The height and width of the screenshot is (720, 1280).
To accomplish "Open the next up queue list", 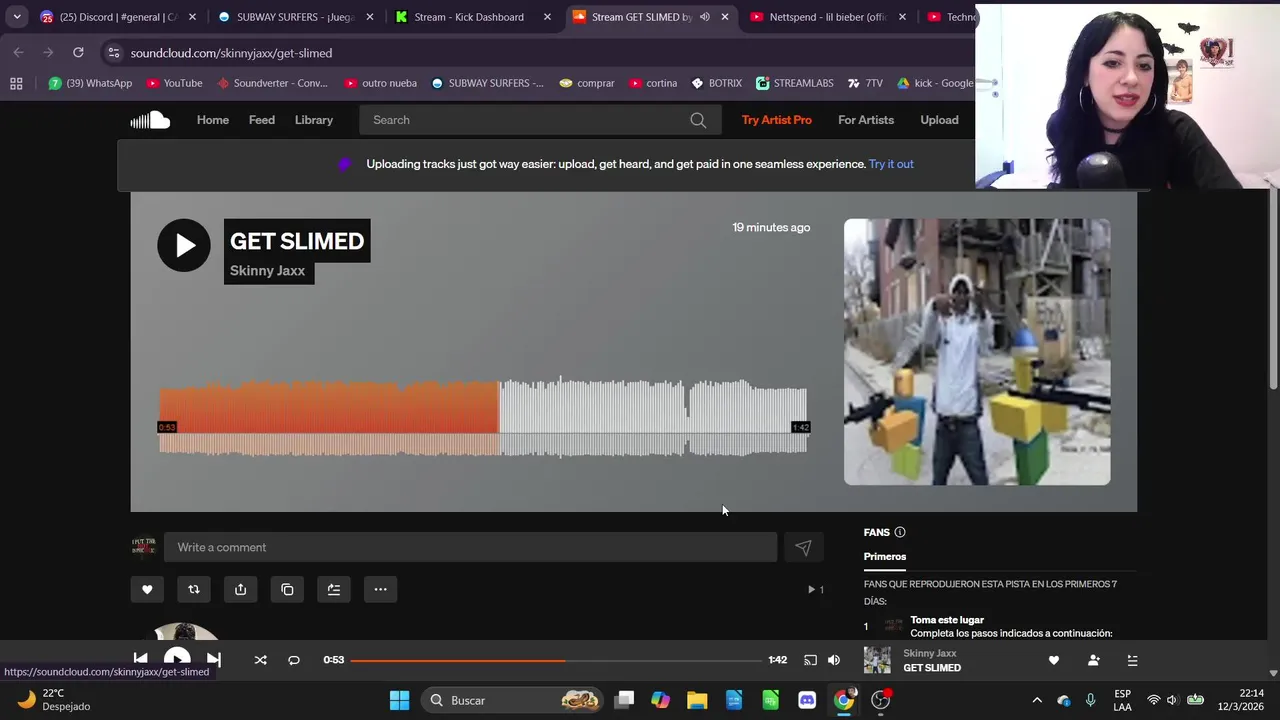I will tap(1132, 660).
